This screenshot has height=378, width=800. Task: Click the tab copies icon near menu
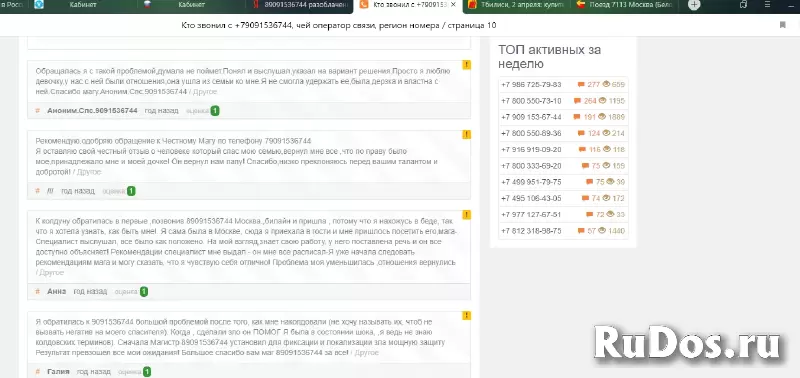click(x=743, y=5)
